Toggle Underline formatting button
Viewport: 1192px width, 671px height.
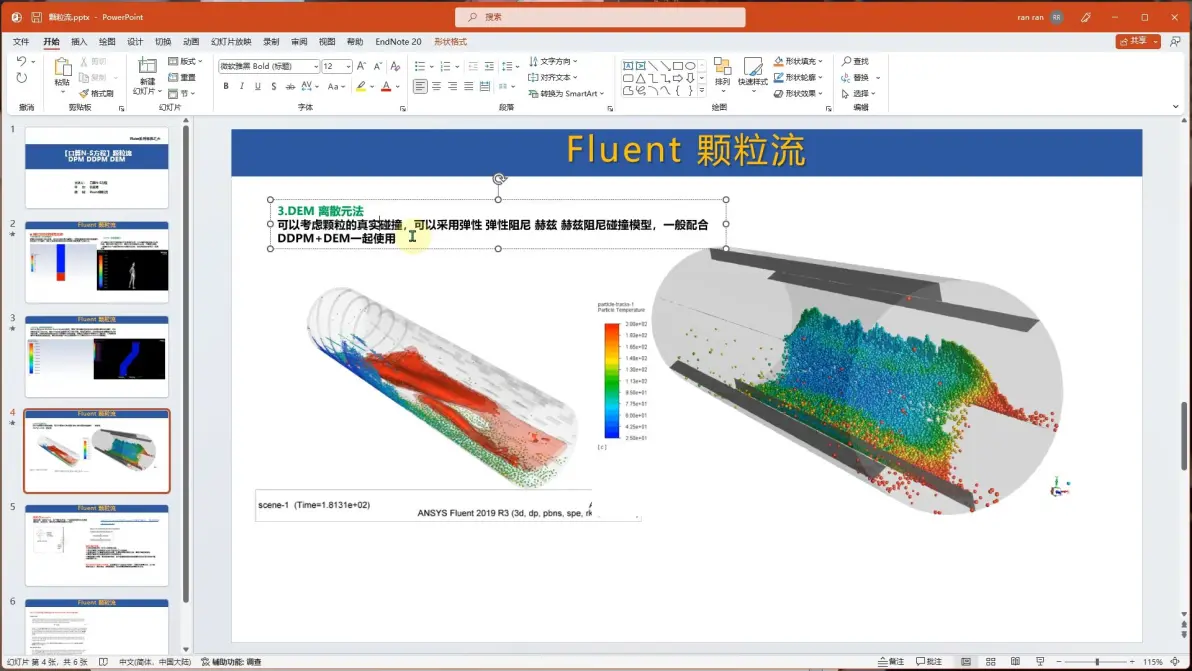258,87
